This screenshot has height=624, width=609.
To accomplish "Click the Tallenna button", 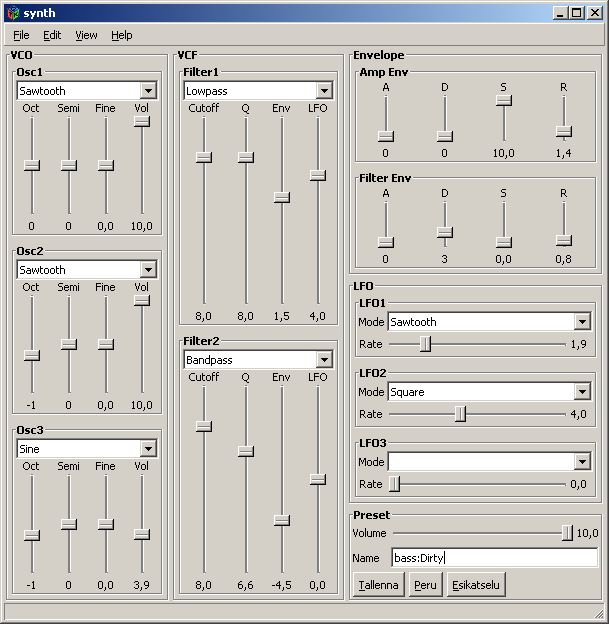I will click(379, 585).
